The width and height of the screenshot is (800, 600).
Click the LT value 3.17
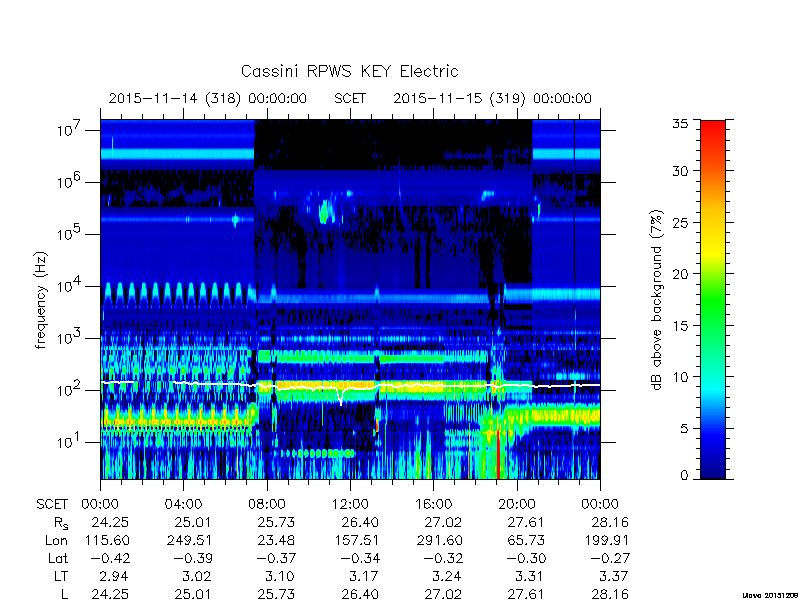[364, 576]
